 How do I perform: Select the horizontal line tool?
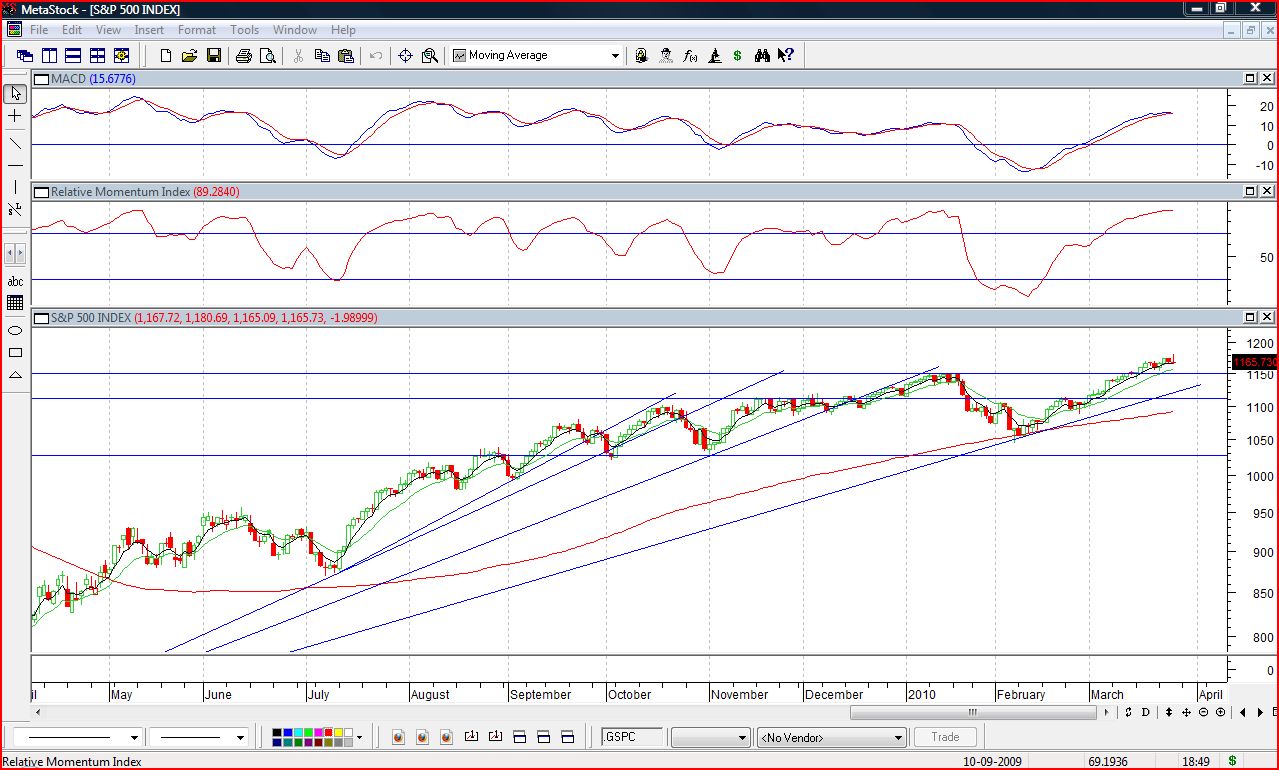click(15, 164)
